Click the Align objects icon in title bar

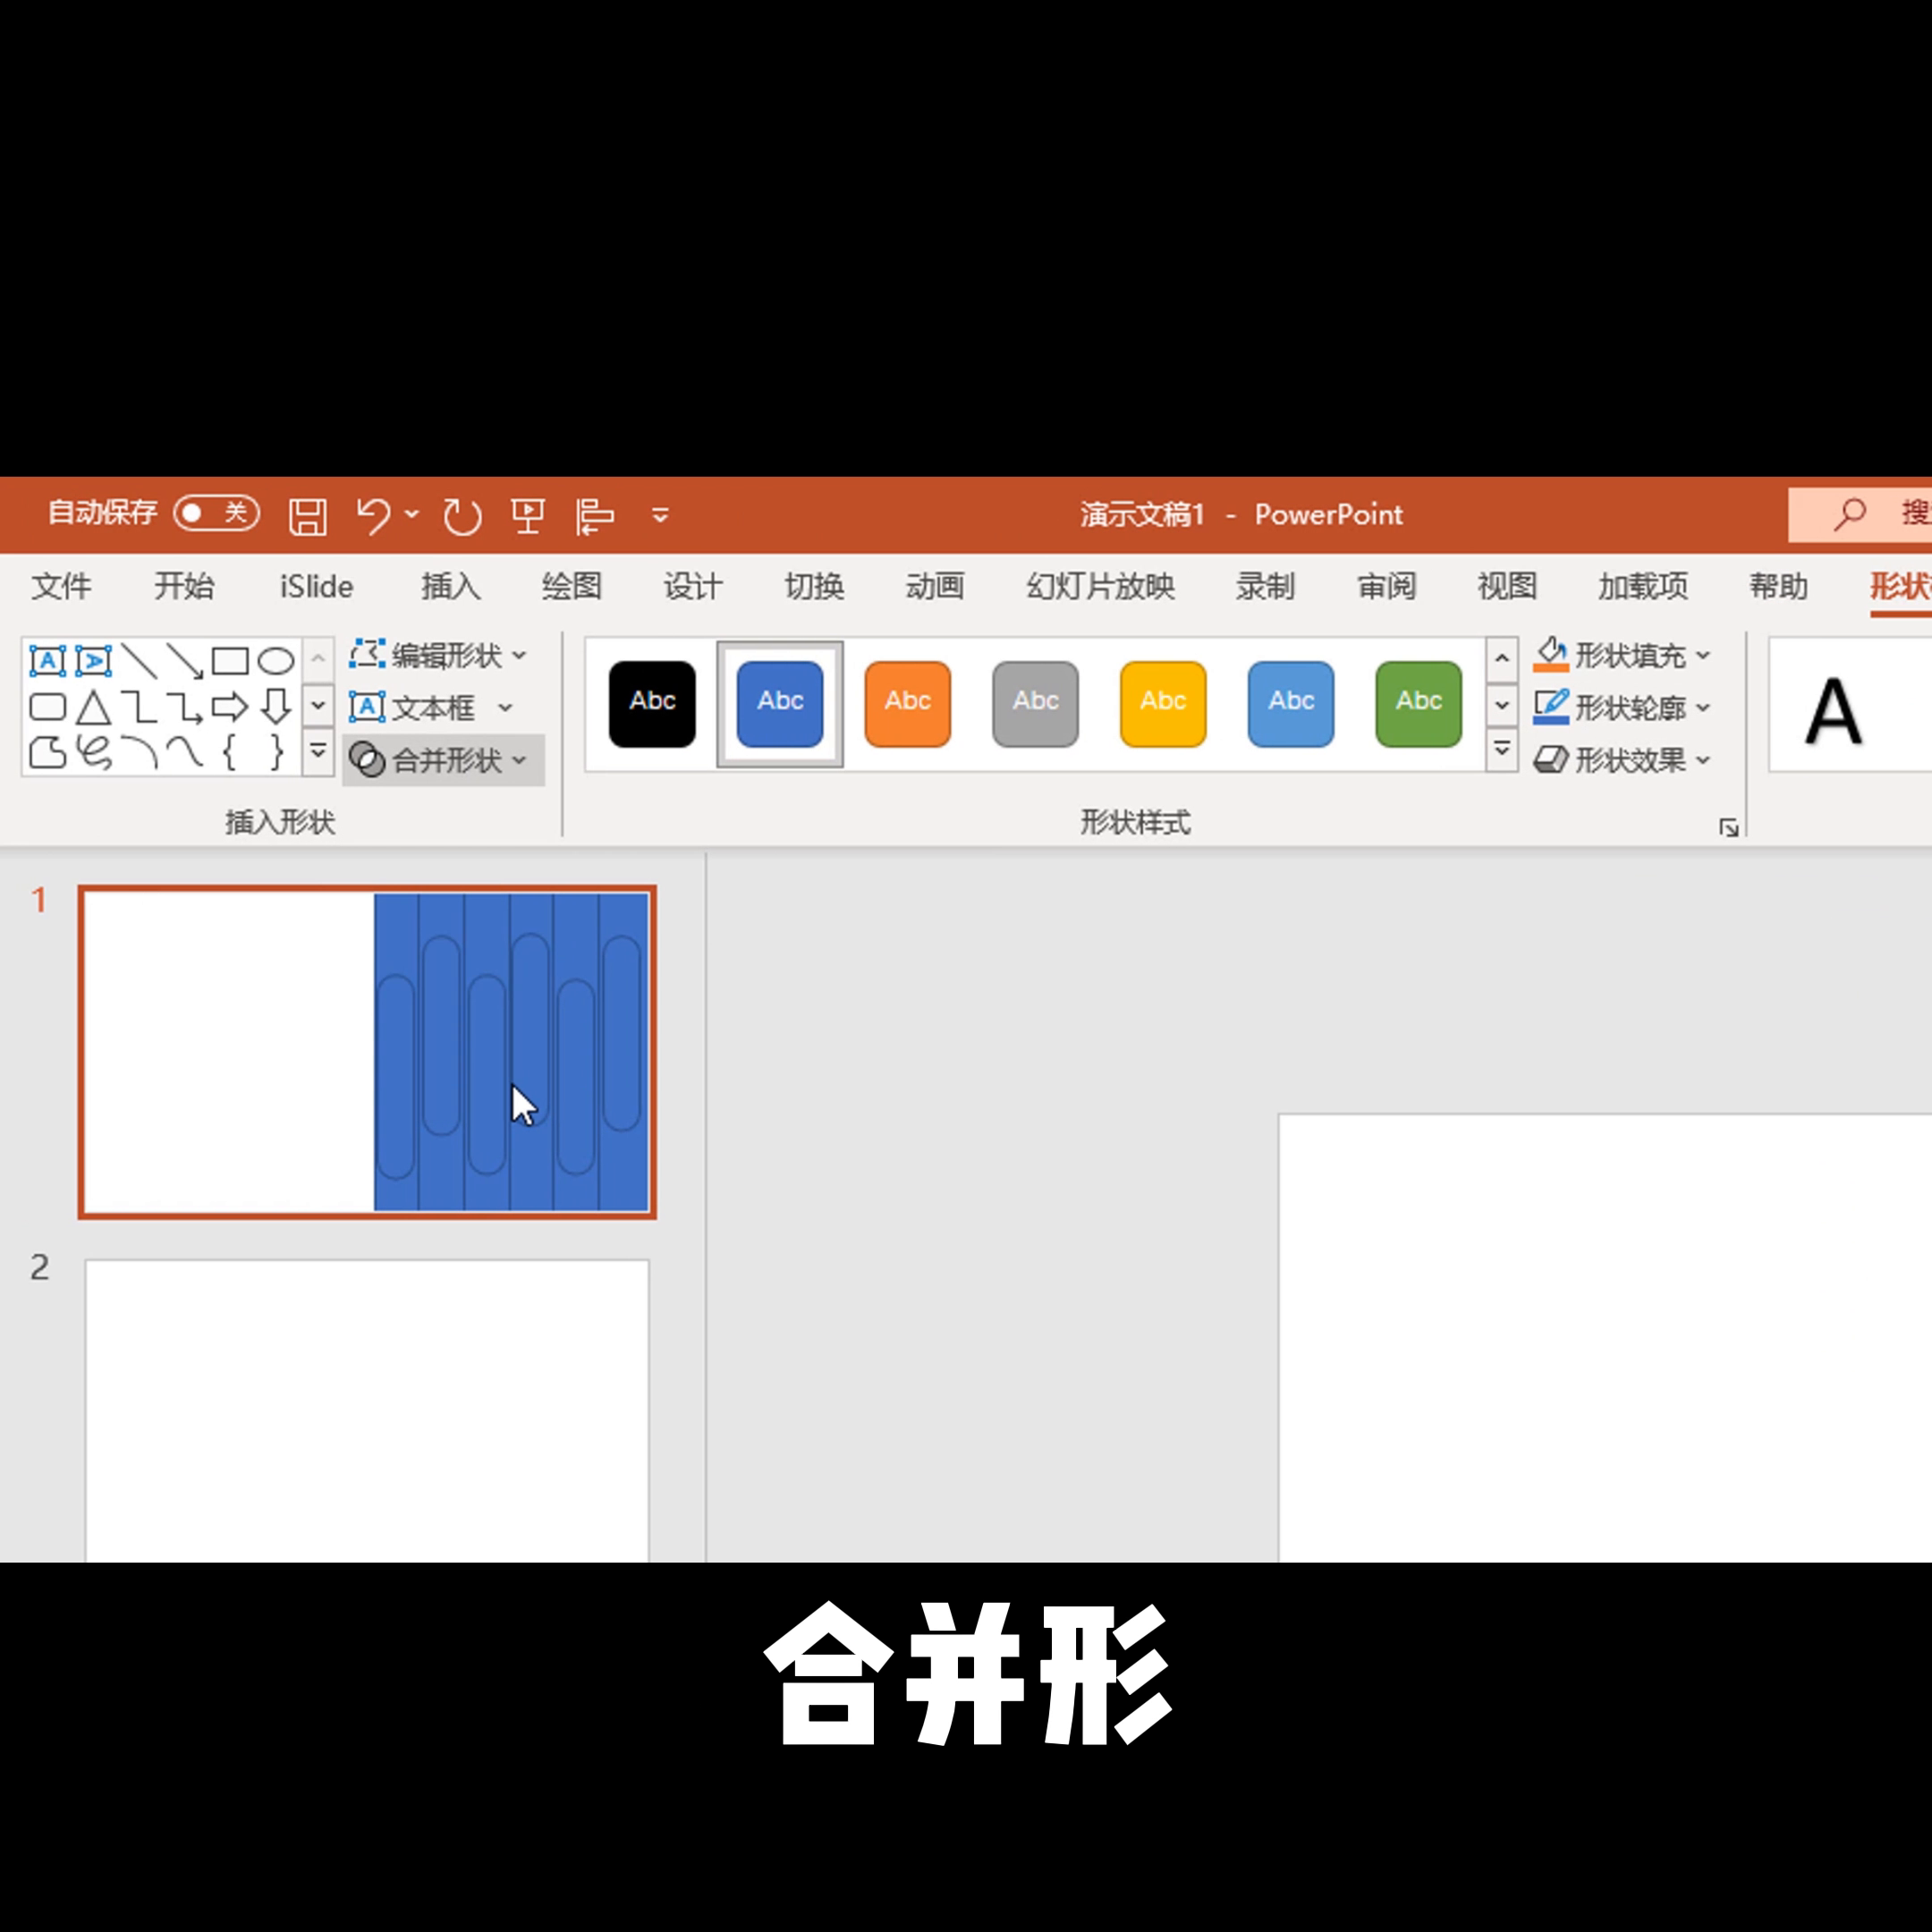(x=595, y=516)
